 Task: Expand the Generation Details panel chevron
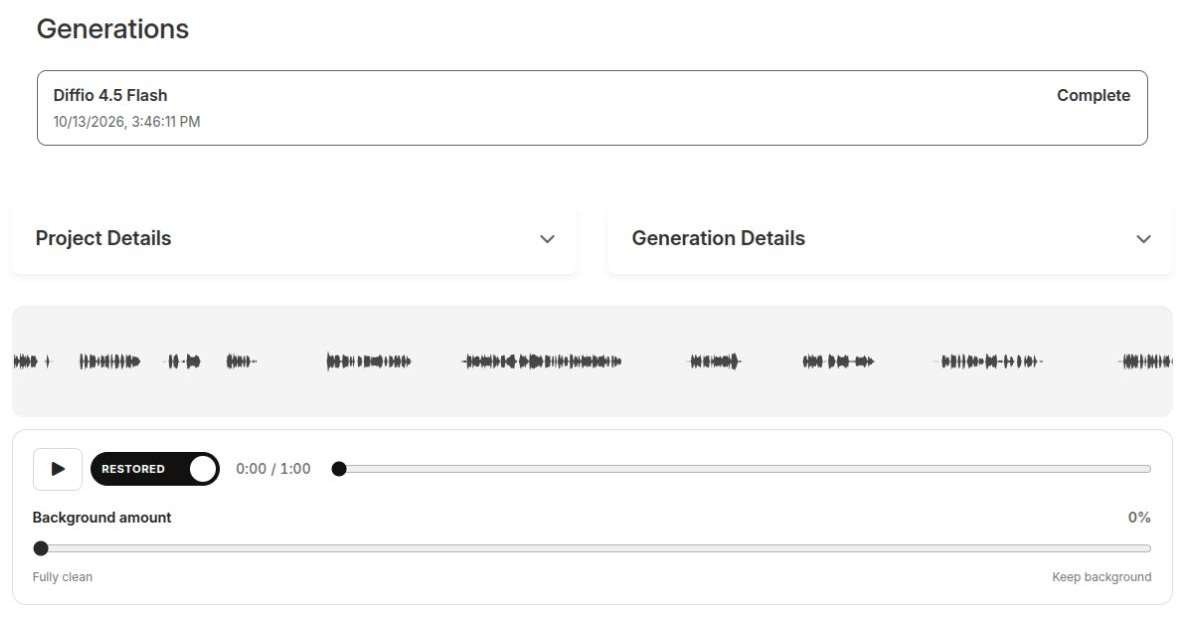(1144, 239)
